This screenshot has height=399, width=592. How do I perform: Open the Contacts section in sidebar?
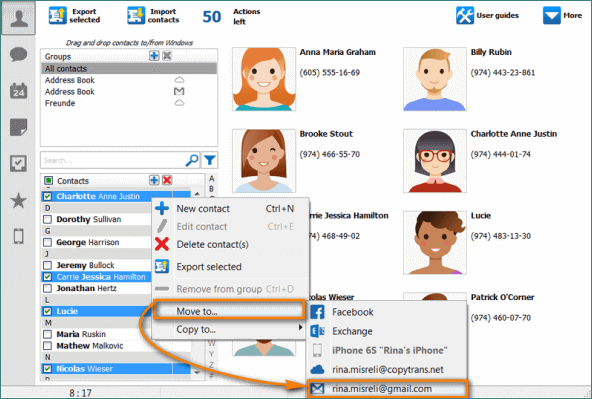[x=18, y=18]
